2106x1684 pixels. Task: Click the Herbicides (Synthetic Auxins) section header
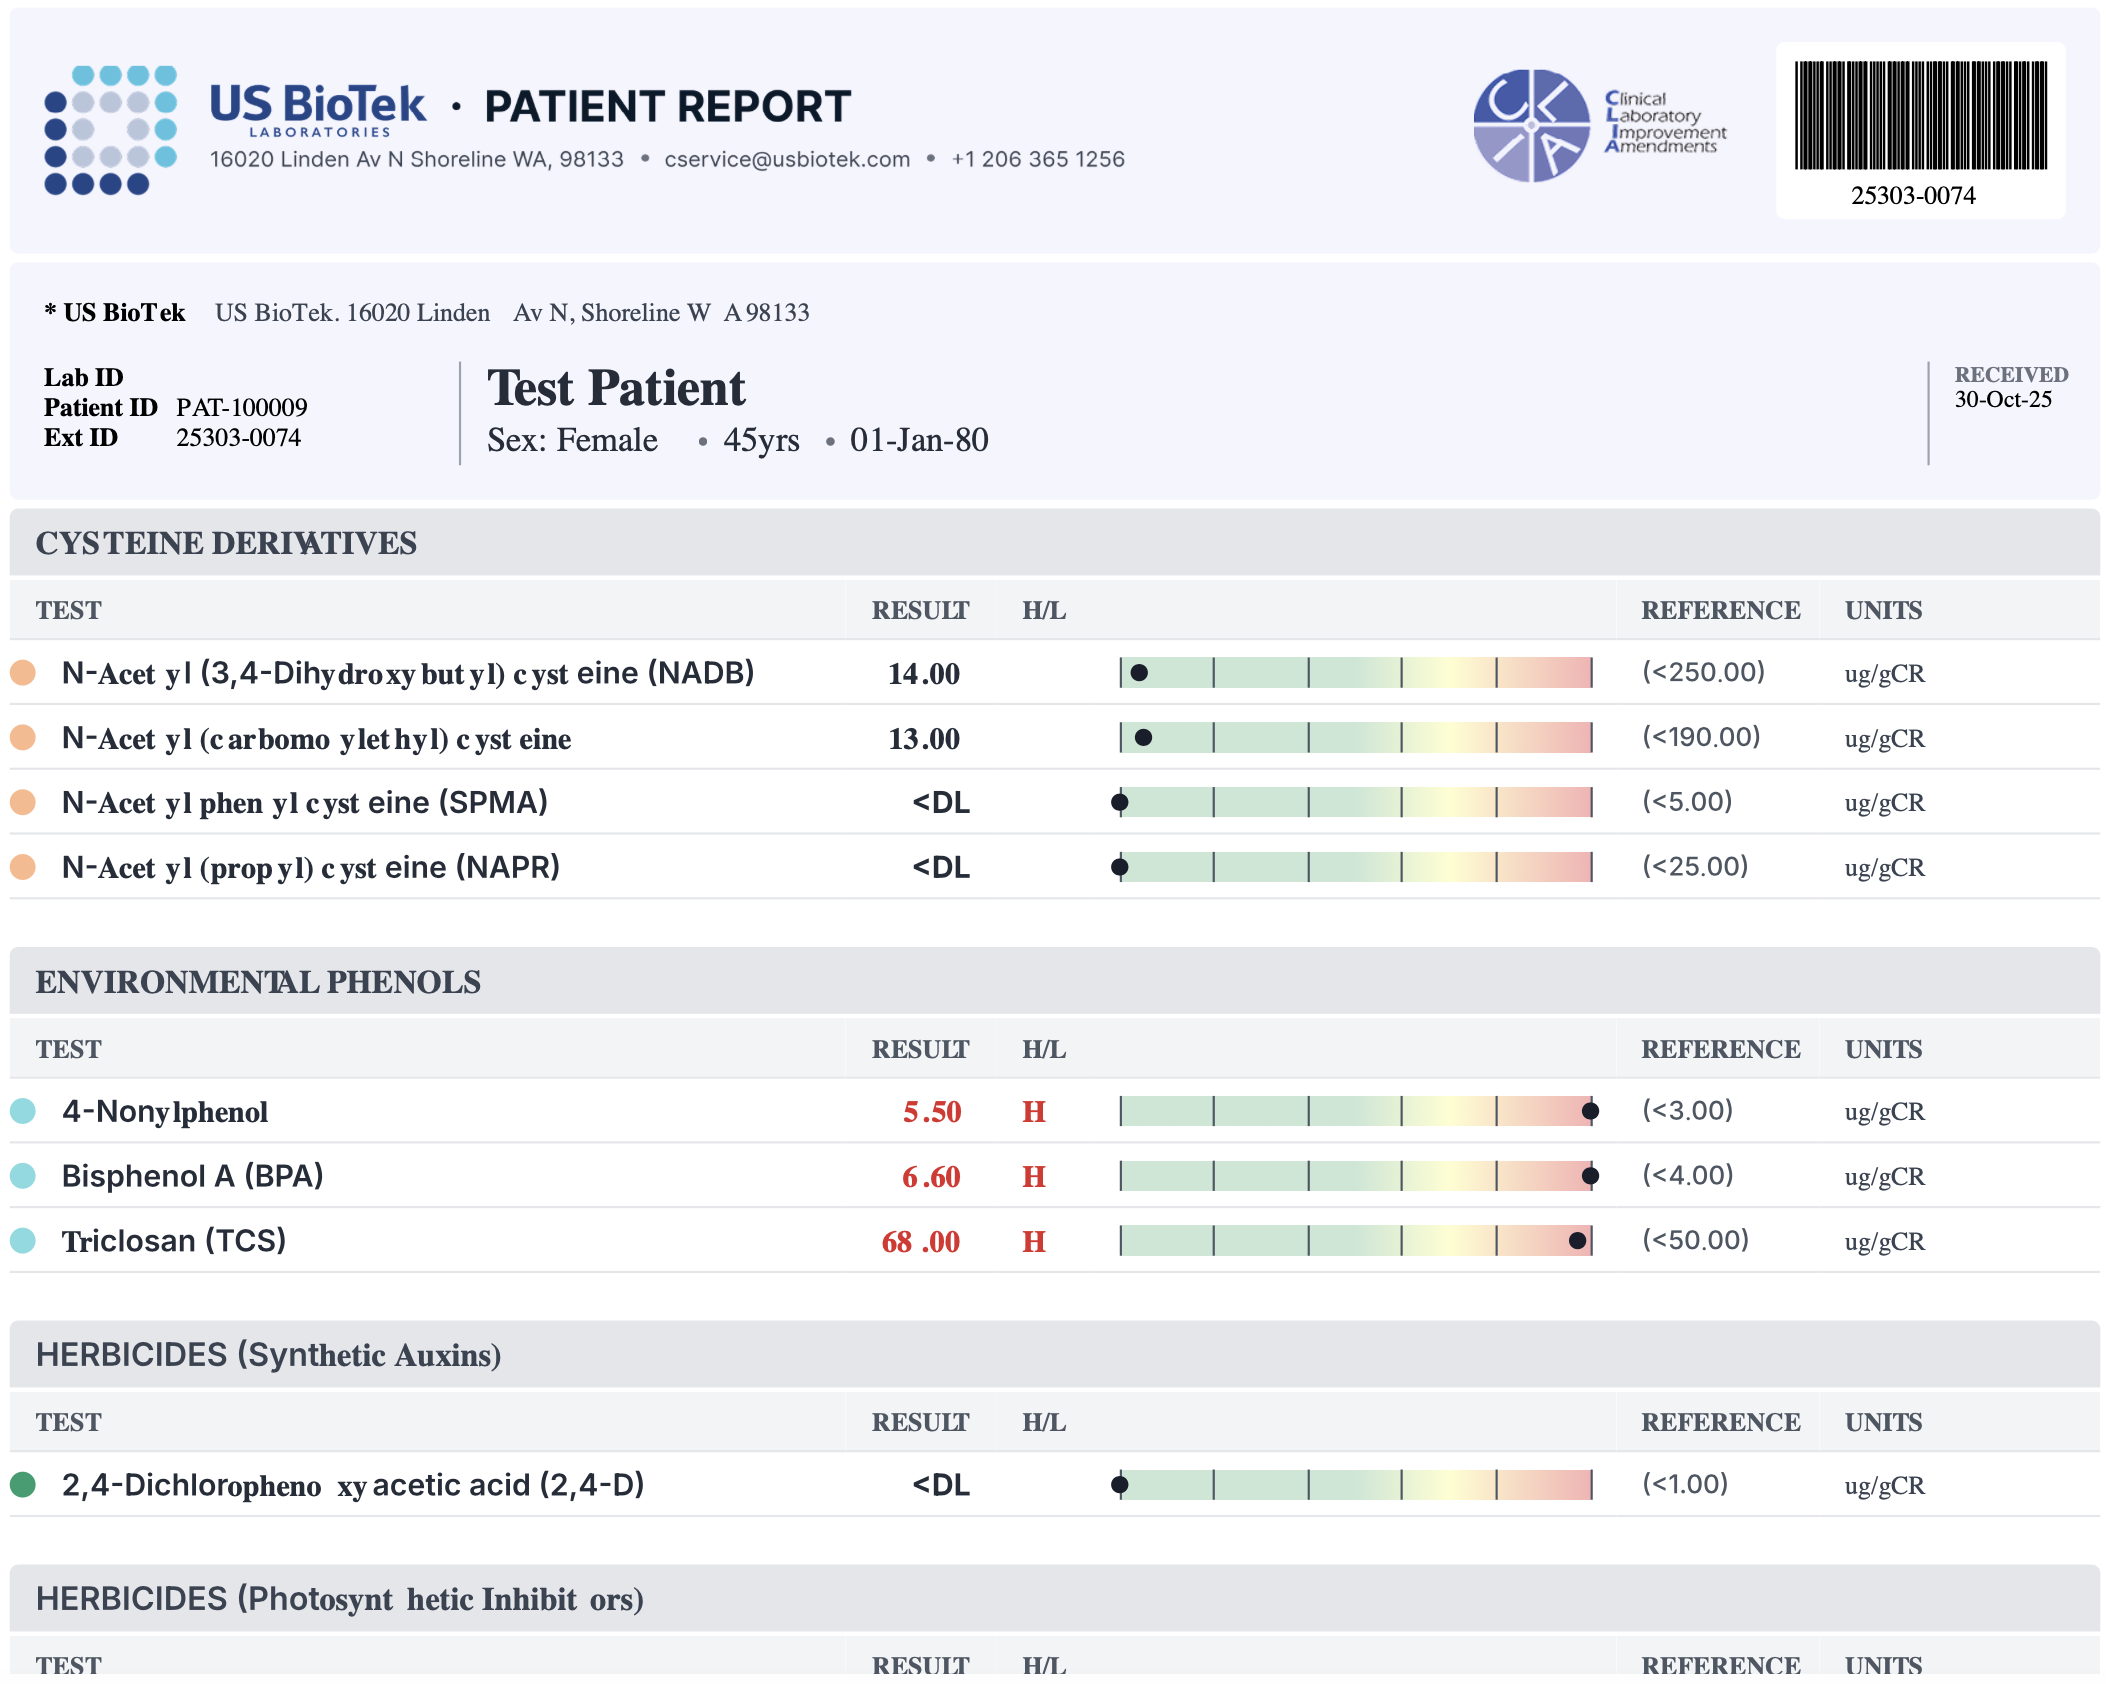tap(268, 1355)
